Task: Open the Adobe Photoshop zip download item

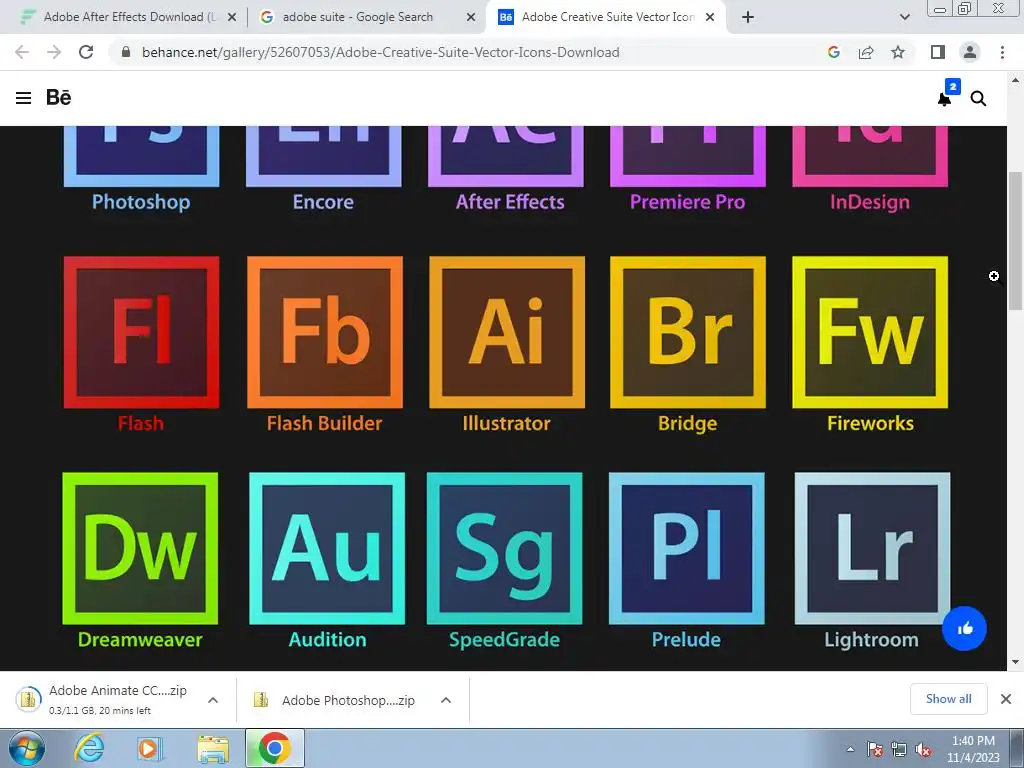Action: 334,700
